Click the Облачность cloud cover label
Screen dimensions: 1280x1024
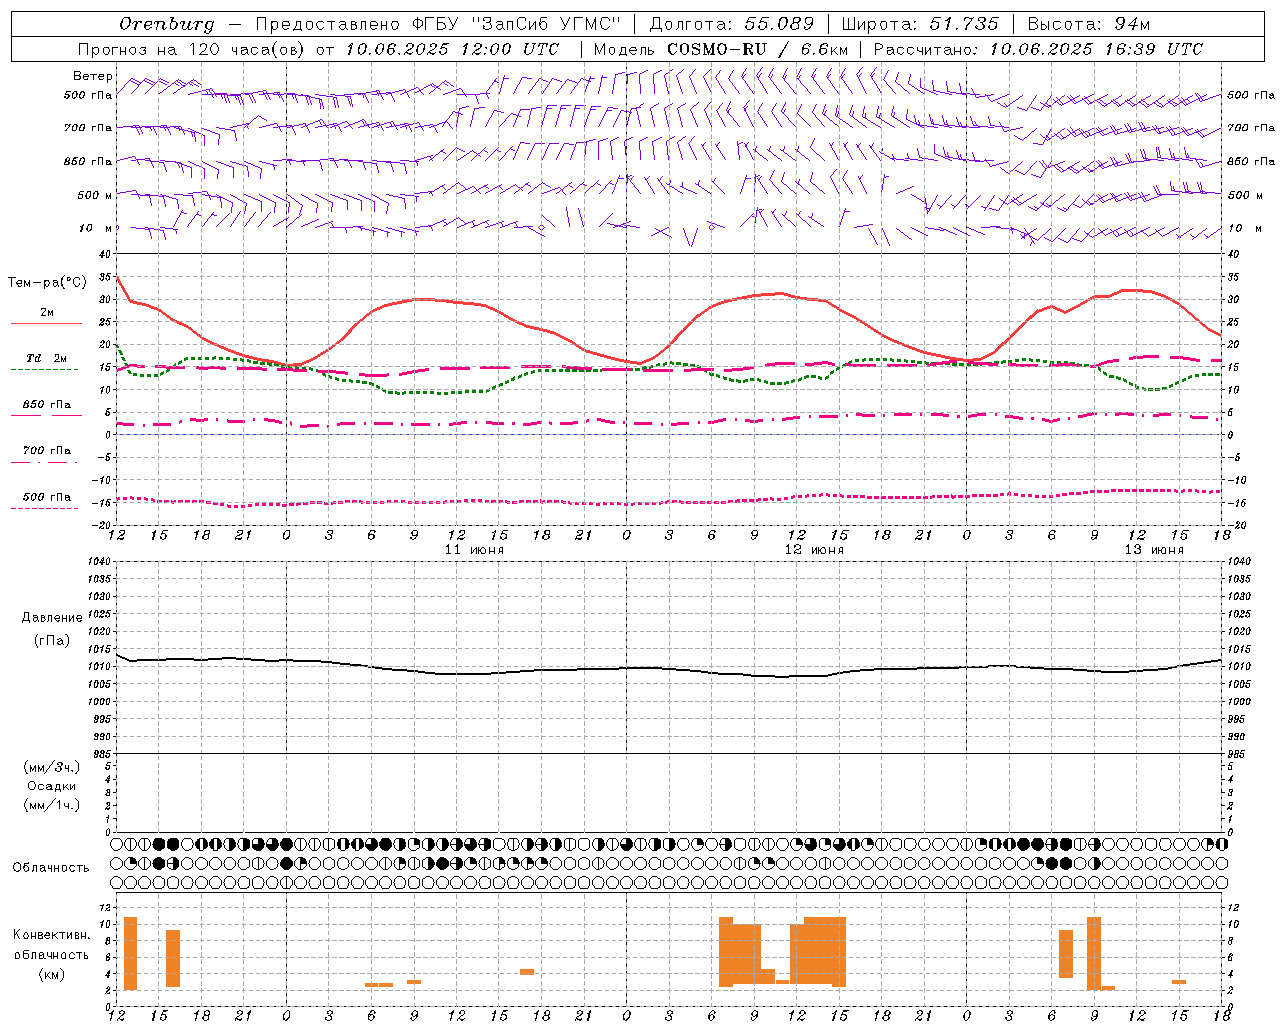(51, 868)
